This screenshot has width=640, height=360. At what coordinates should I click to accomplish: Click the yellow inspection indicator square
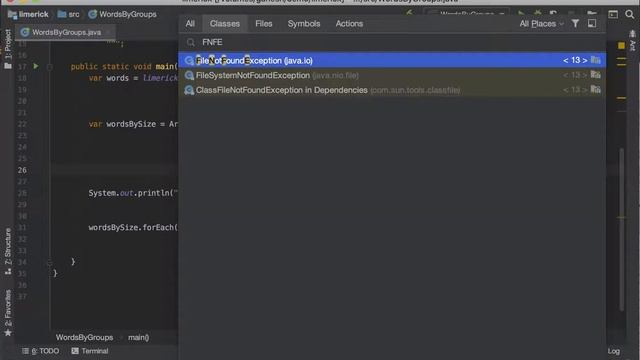pos(621,46)
